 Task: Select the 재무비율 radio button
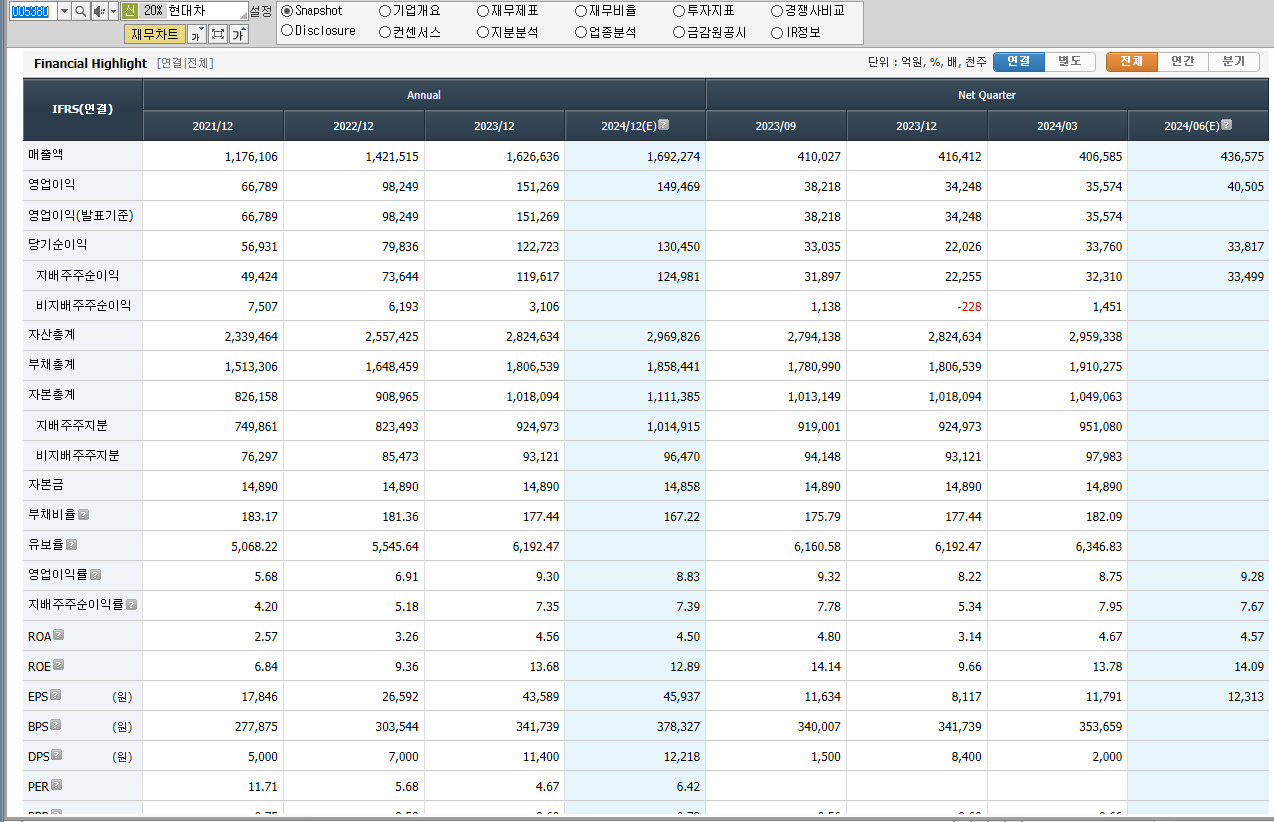tap(581, 11)
